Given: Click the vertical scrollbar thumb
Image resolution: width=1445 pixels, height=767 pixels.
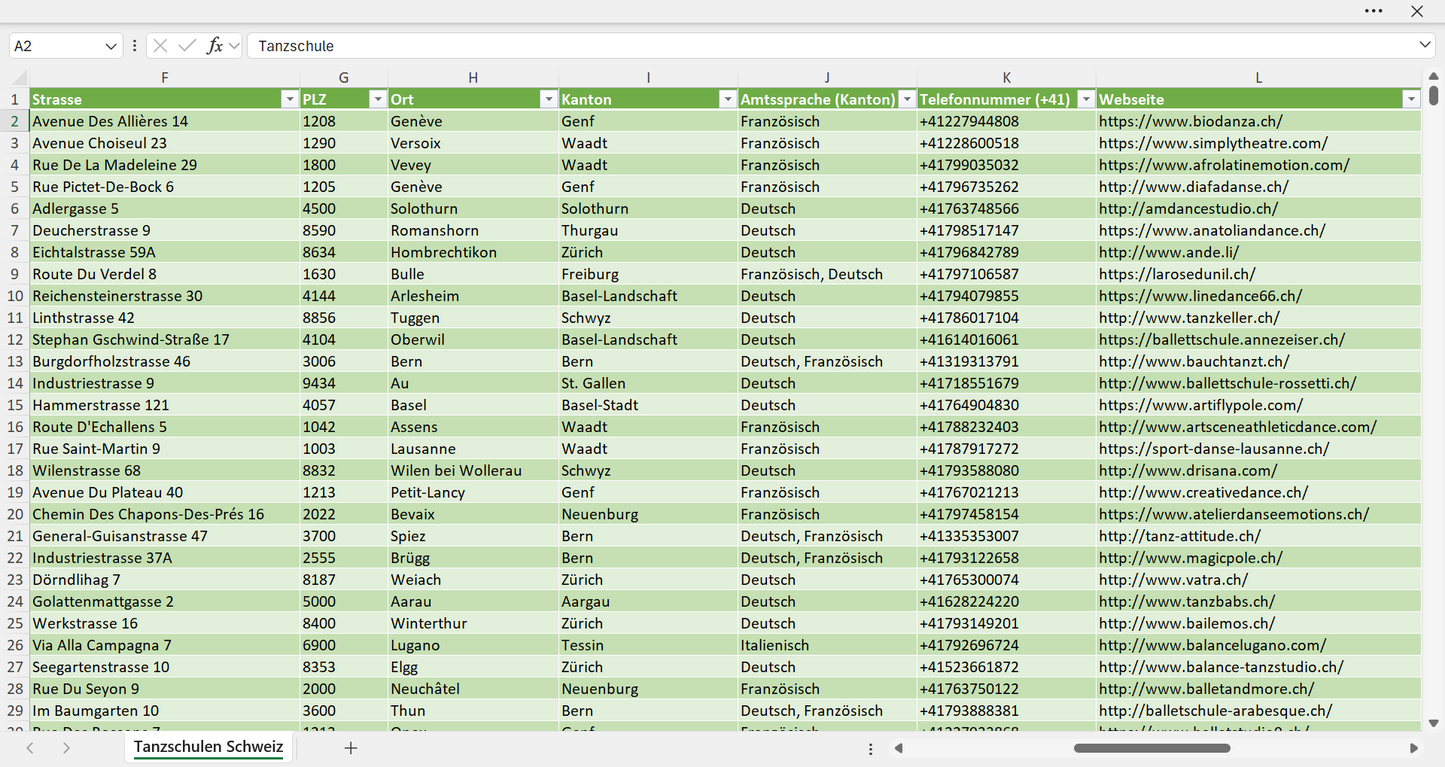Looking at the screenshot, I should pos(1433,96).
